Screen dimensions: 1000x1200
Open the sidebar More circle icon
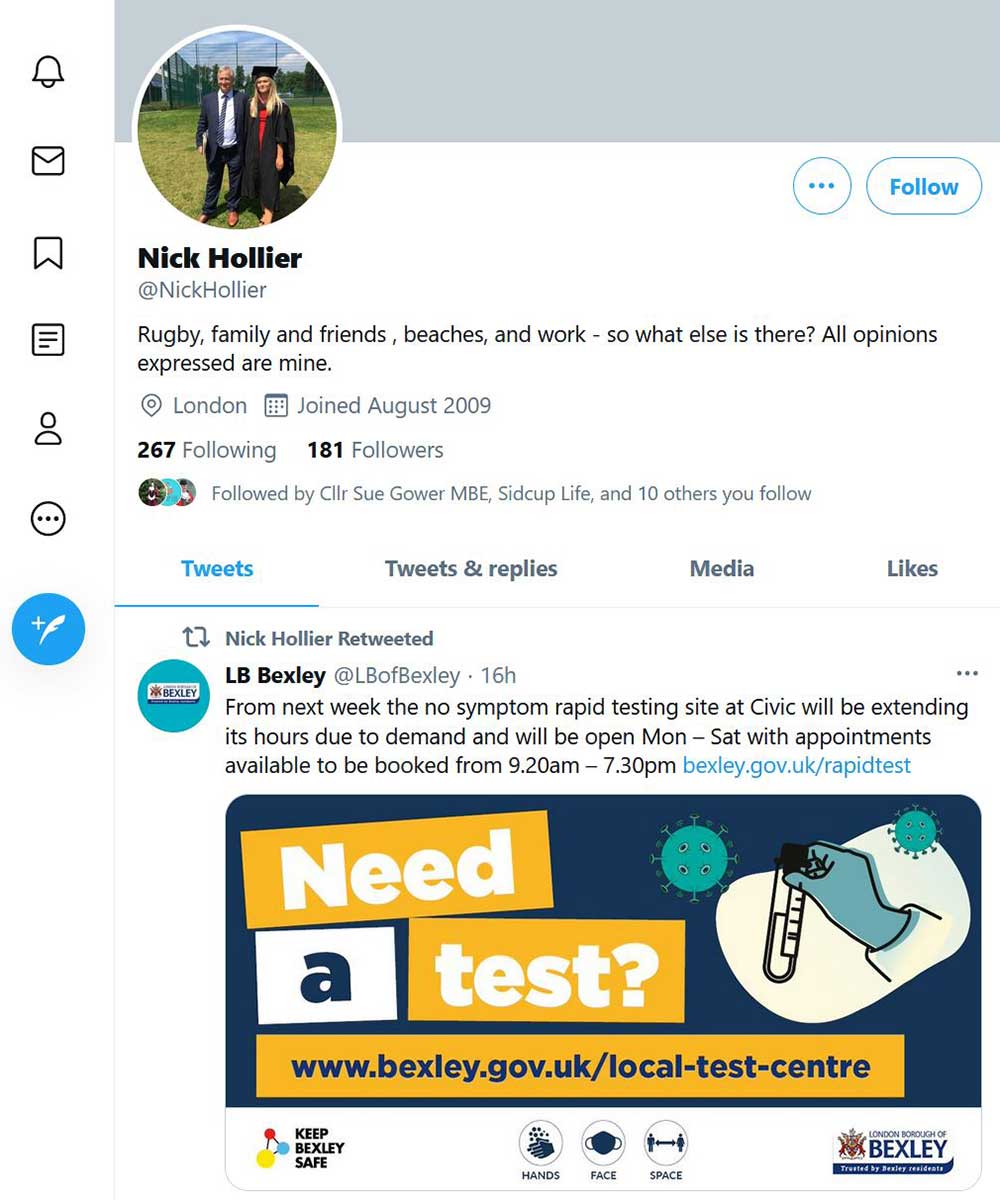(x=48, y=518)
